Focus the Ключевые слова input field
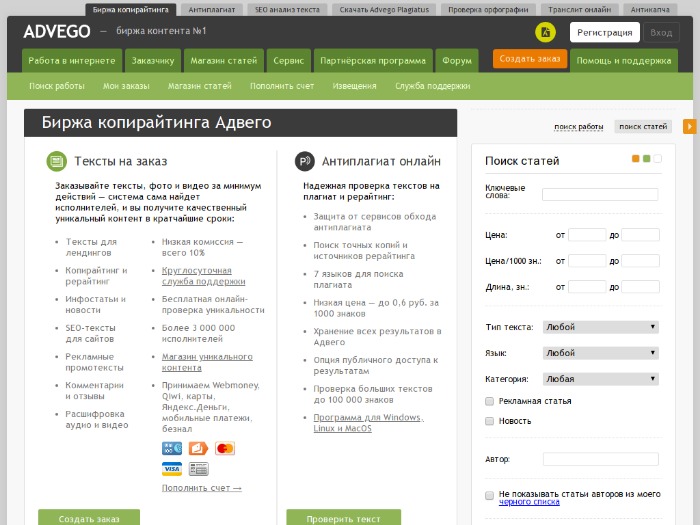700x525 pixels. [600, 194]
